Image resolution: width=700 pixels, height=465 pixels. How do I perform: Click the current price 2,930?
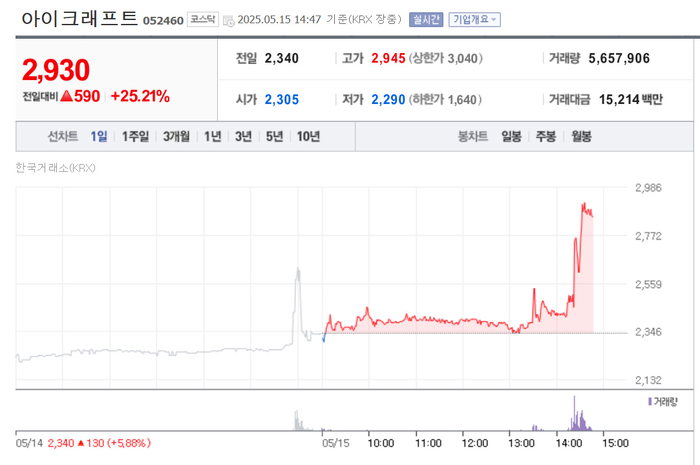pyautogui.click(x=56, y=70)
